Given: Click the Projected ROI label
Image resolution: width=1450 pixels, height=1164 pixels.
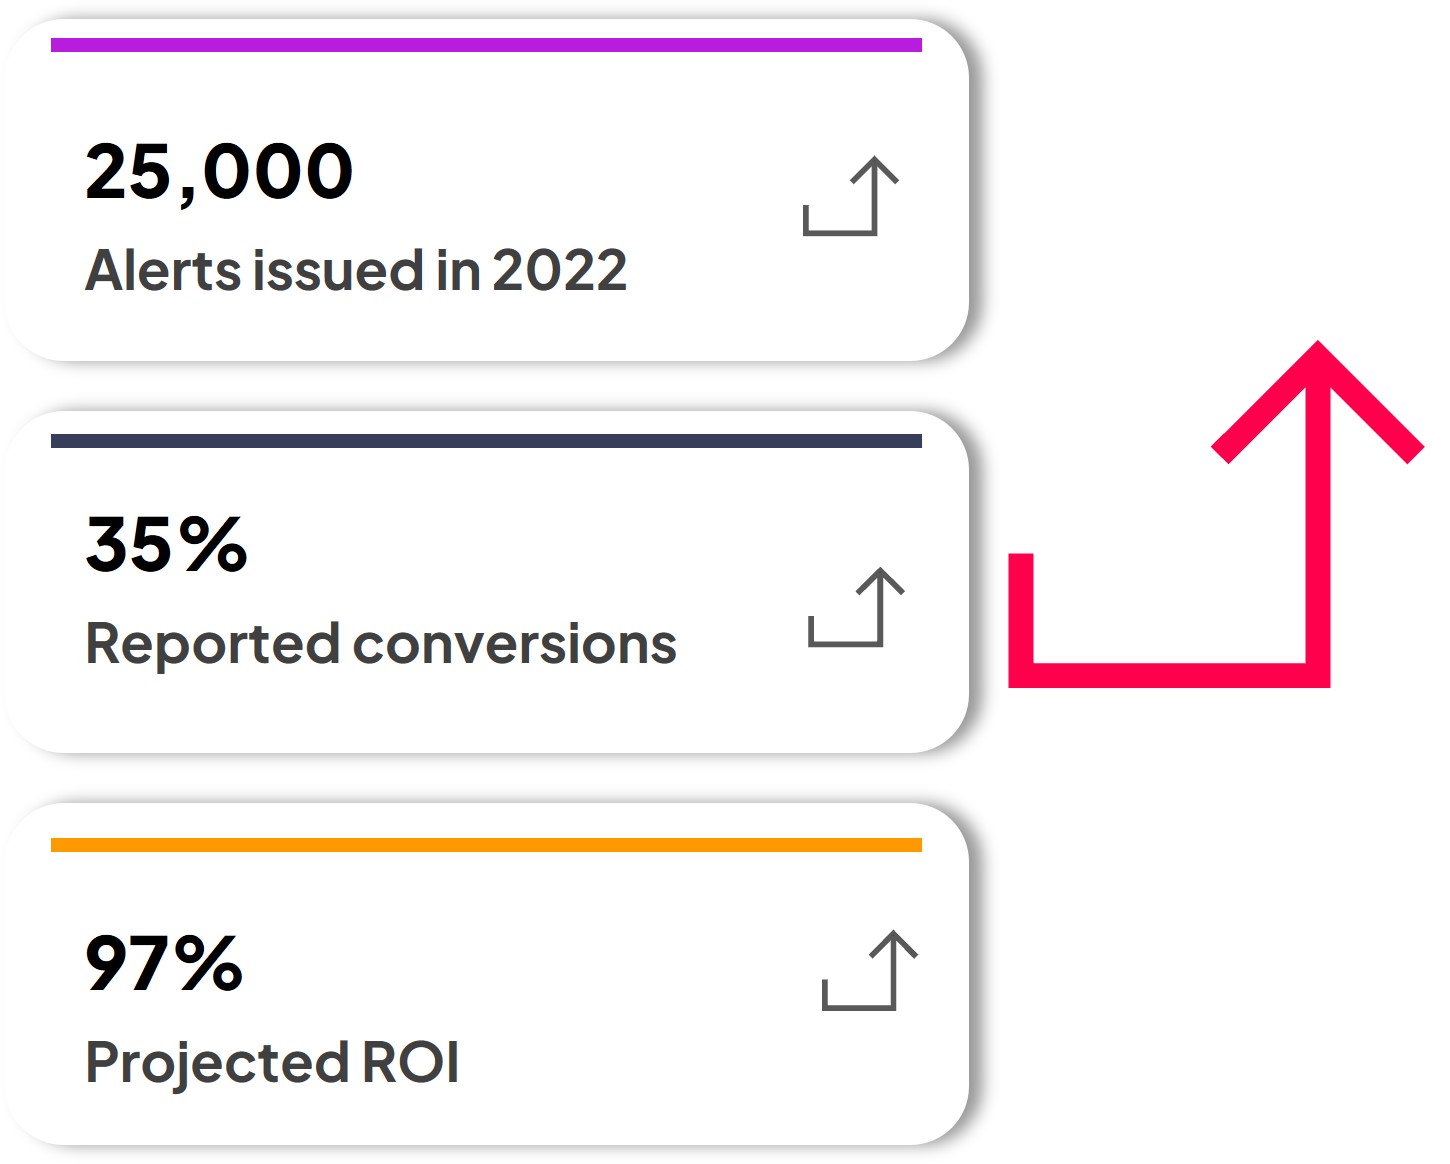Looking at the screenshot, I should [x=272, y=1062].
